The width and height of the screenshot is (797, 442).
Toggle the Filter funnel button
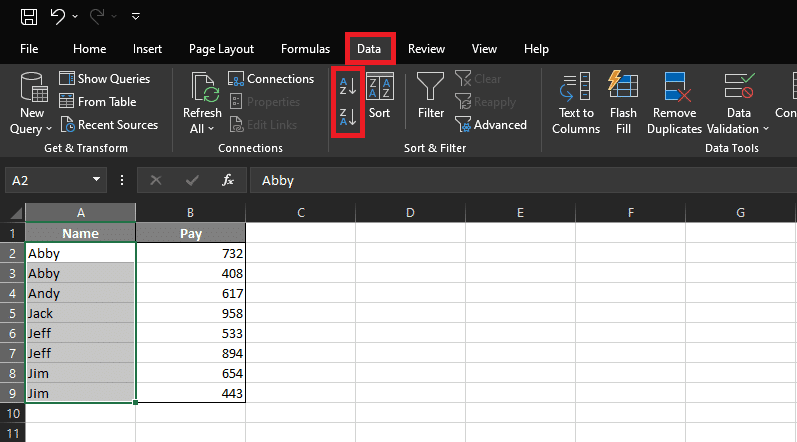pos(431,97)
